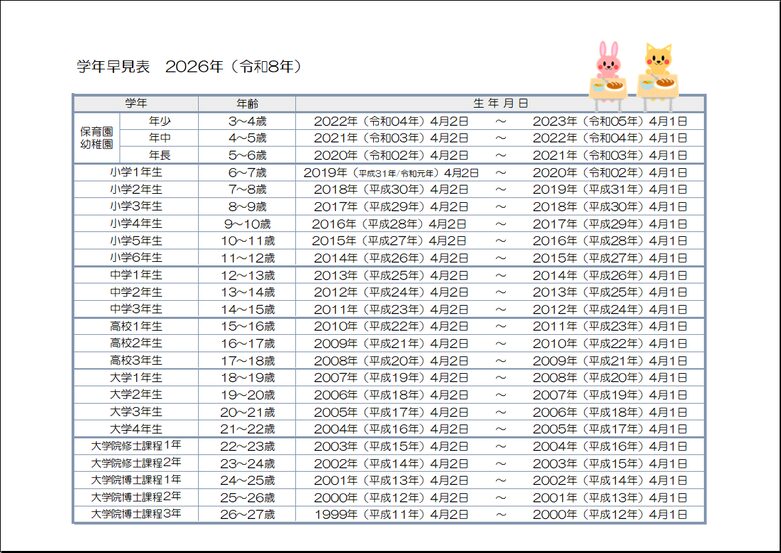Select the 学年 column header
781x553 pixels.
click(x=136, y=103)
